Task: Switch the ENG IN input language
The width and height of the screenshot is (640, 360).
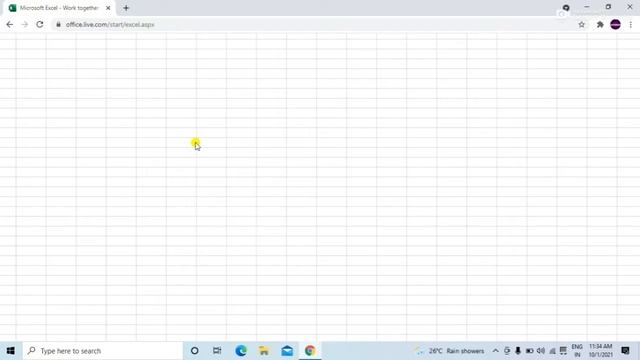Action: point(577,351)
